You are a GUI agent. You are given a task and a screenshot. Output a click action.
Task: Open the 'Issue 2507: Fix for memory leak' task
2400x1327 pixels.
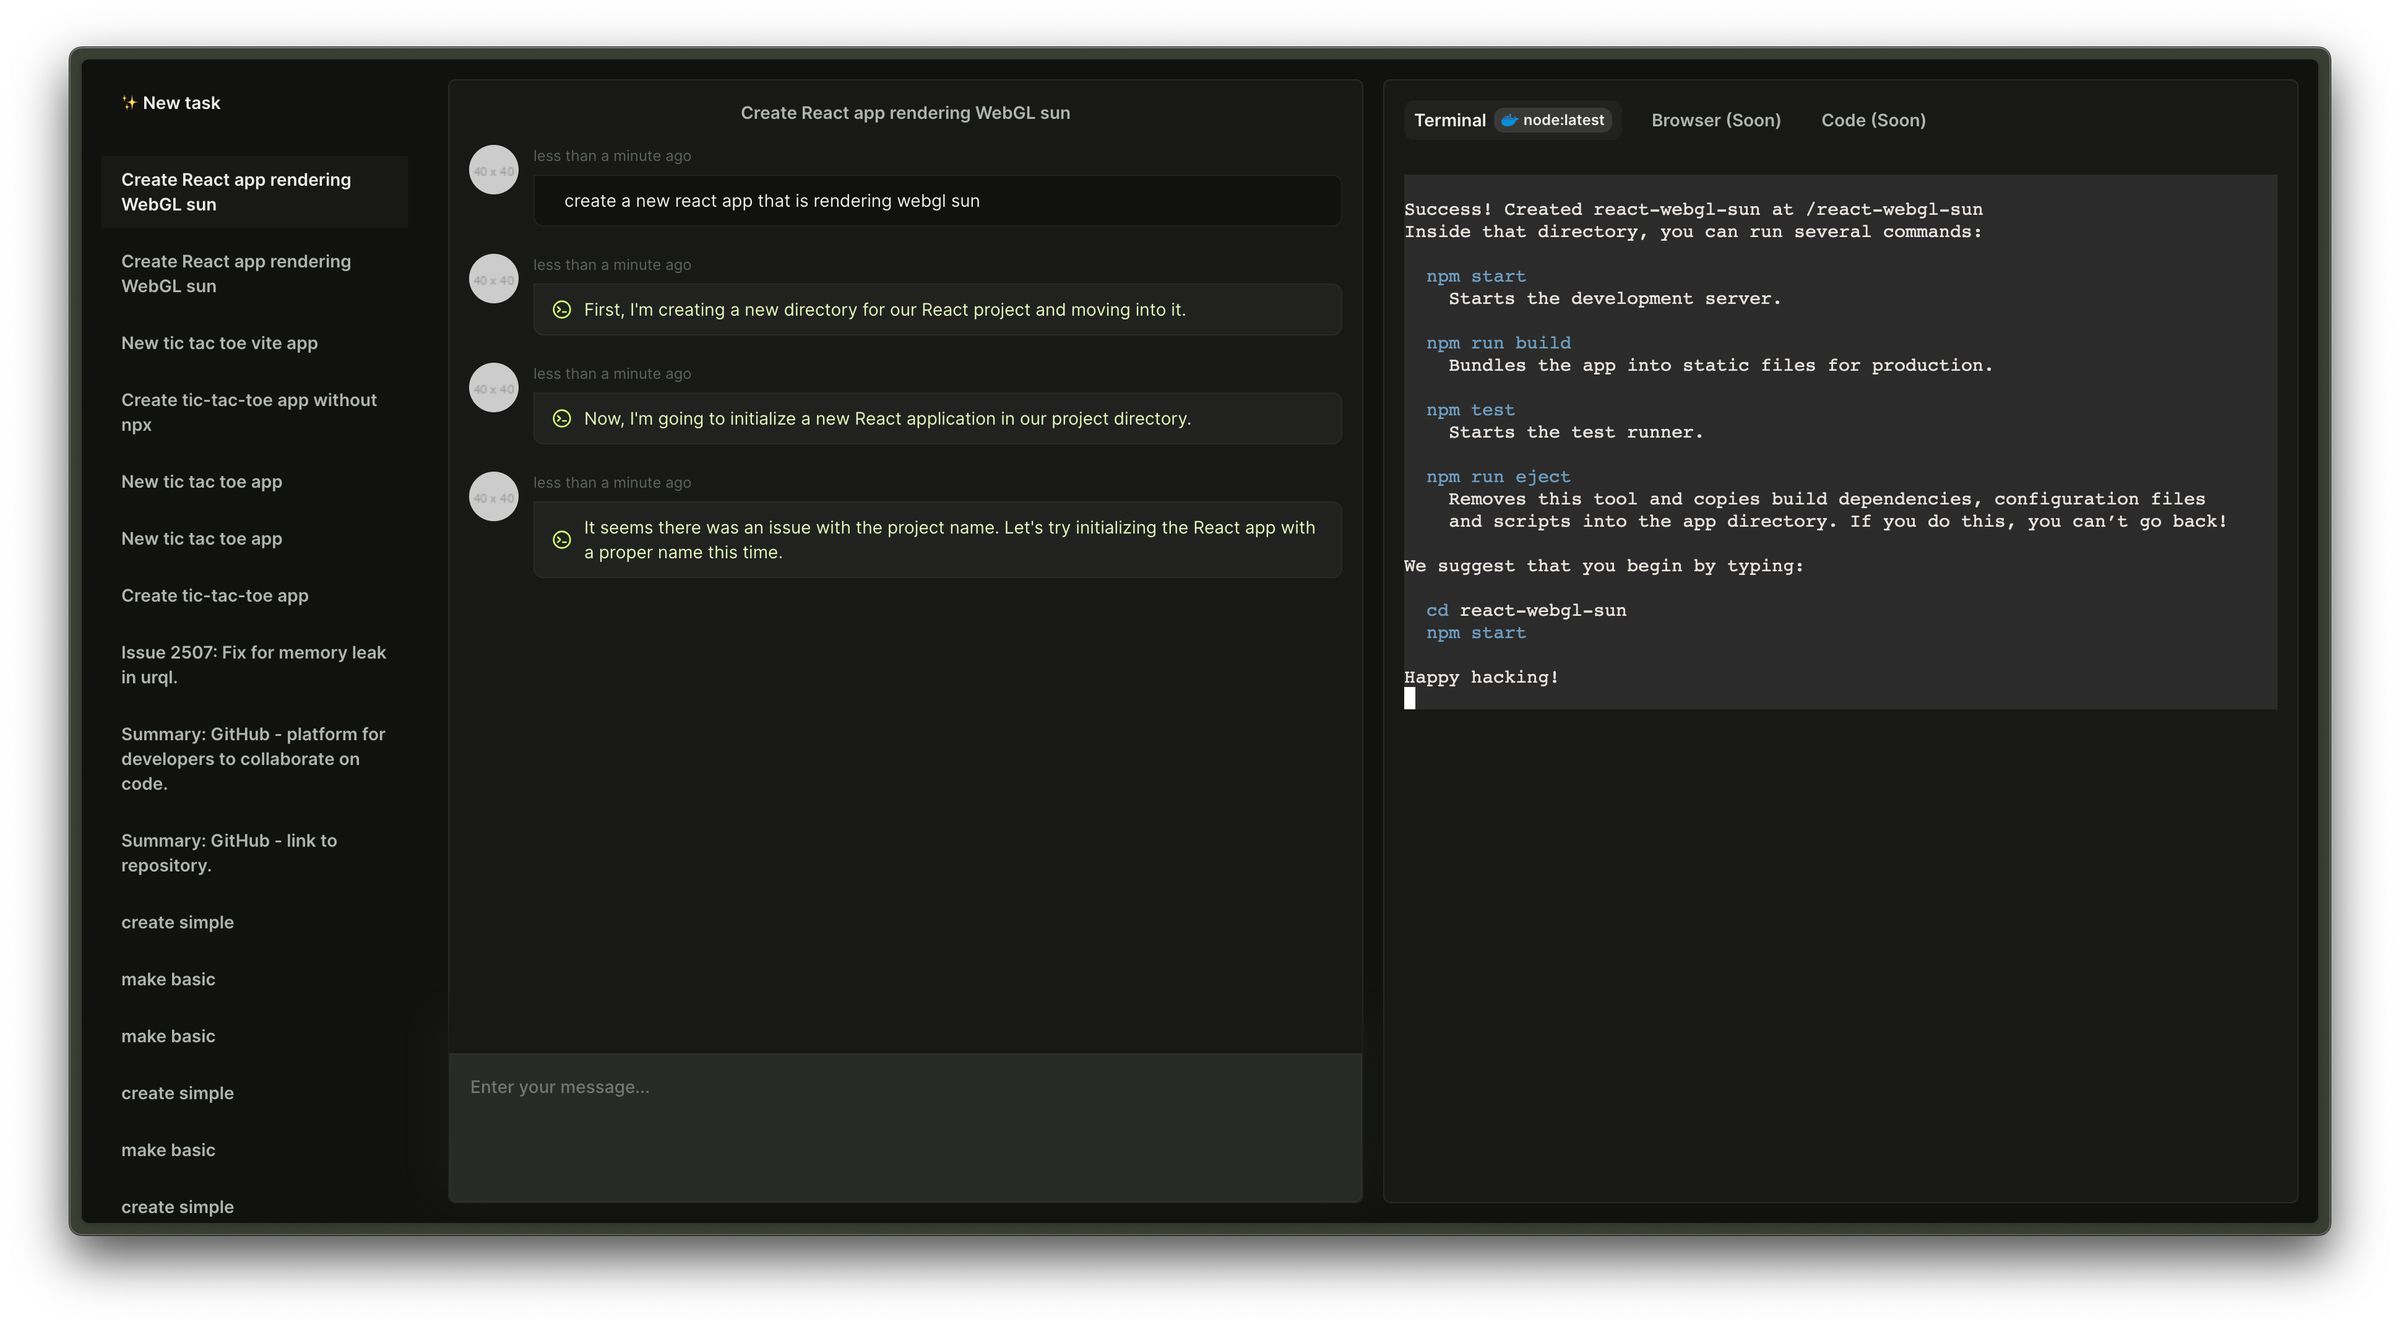(253, 664)
